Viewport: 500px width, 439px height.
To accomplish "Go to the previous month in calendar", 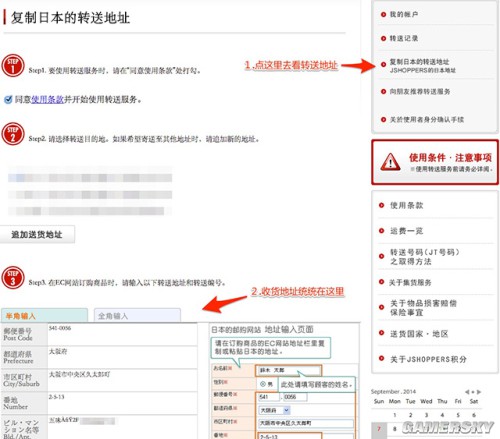I will click(x=467, y=392).
